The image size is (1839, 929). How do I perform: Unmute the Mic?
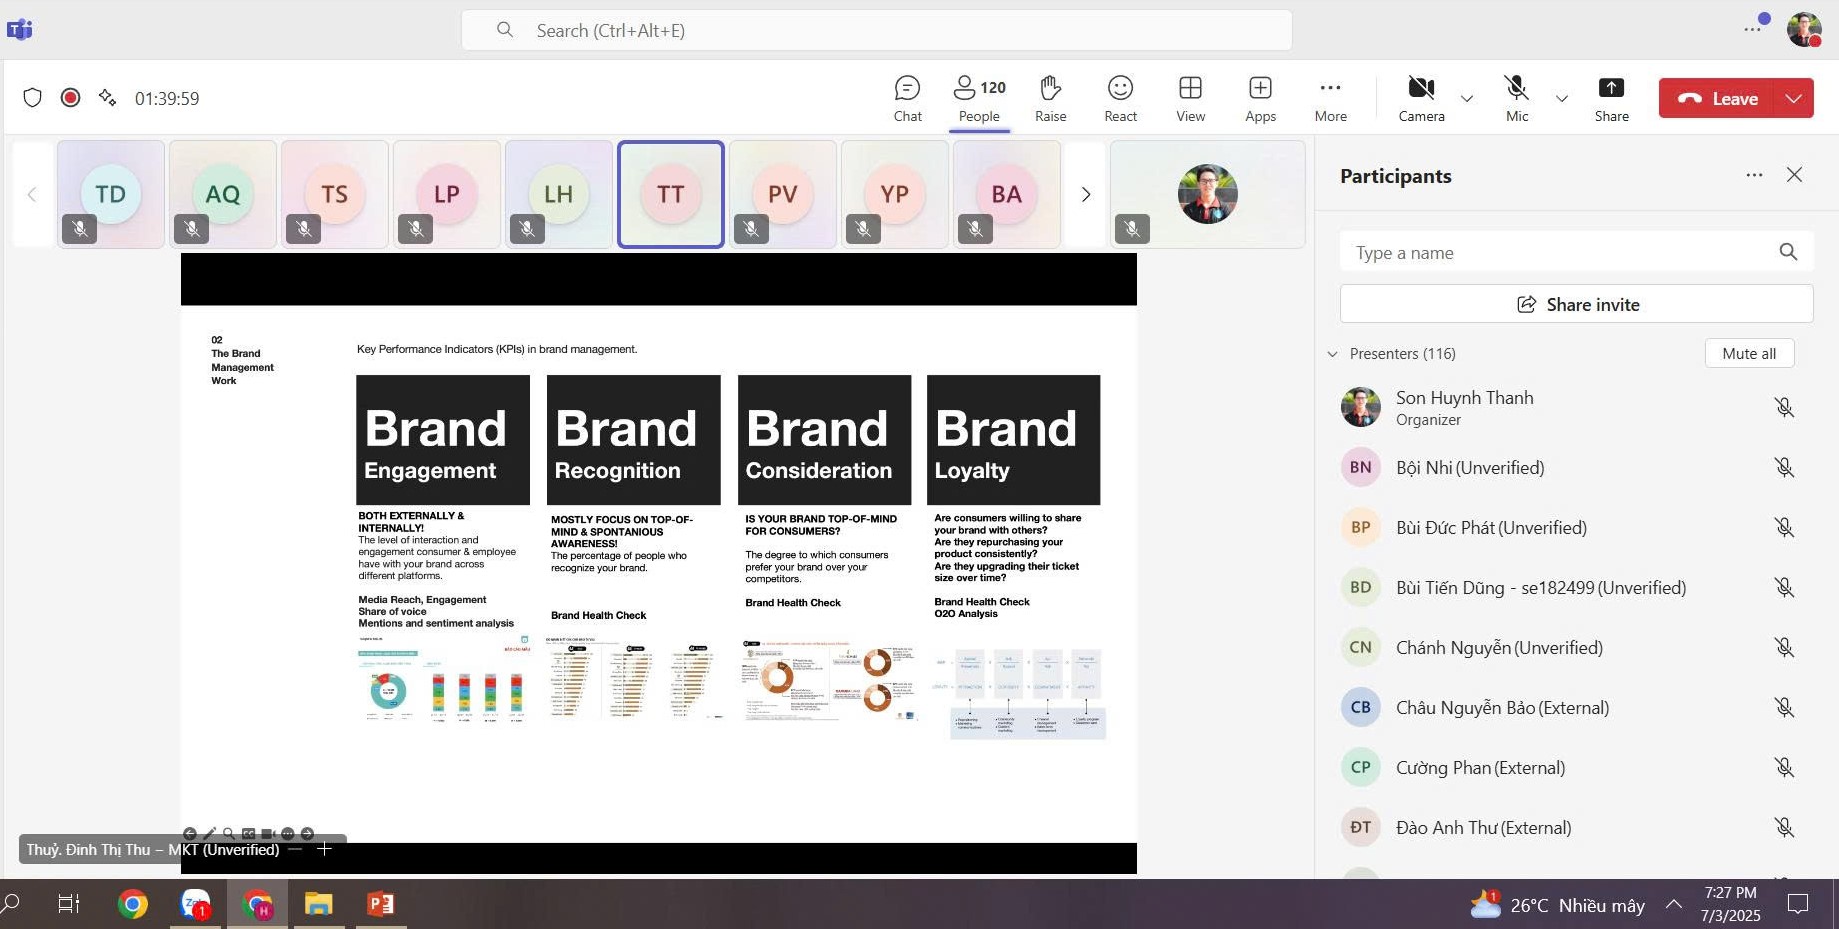click(1517, 99)
